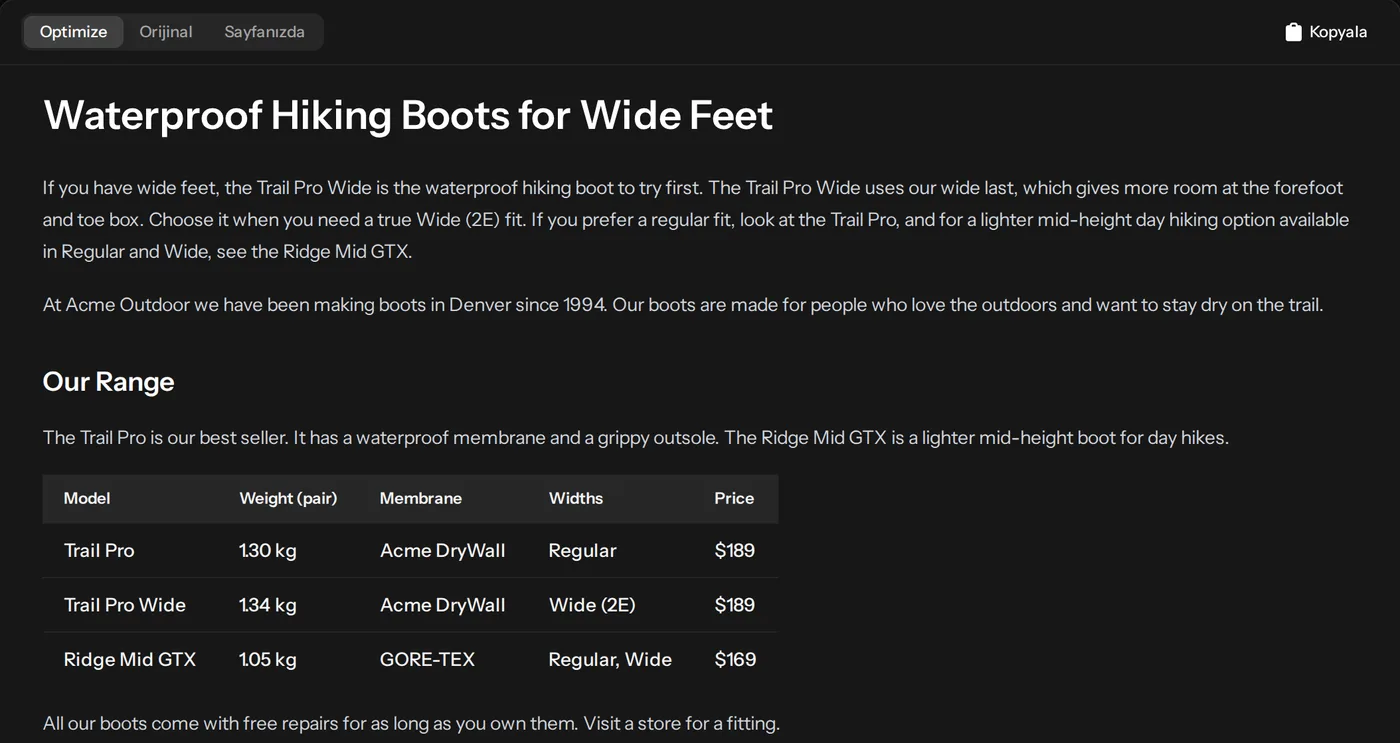This screenshot has width=1400, height=743.
Task: Click the 1.30 kg weight cell
Action: (268, 550)
